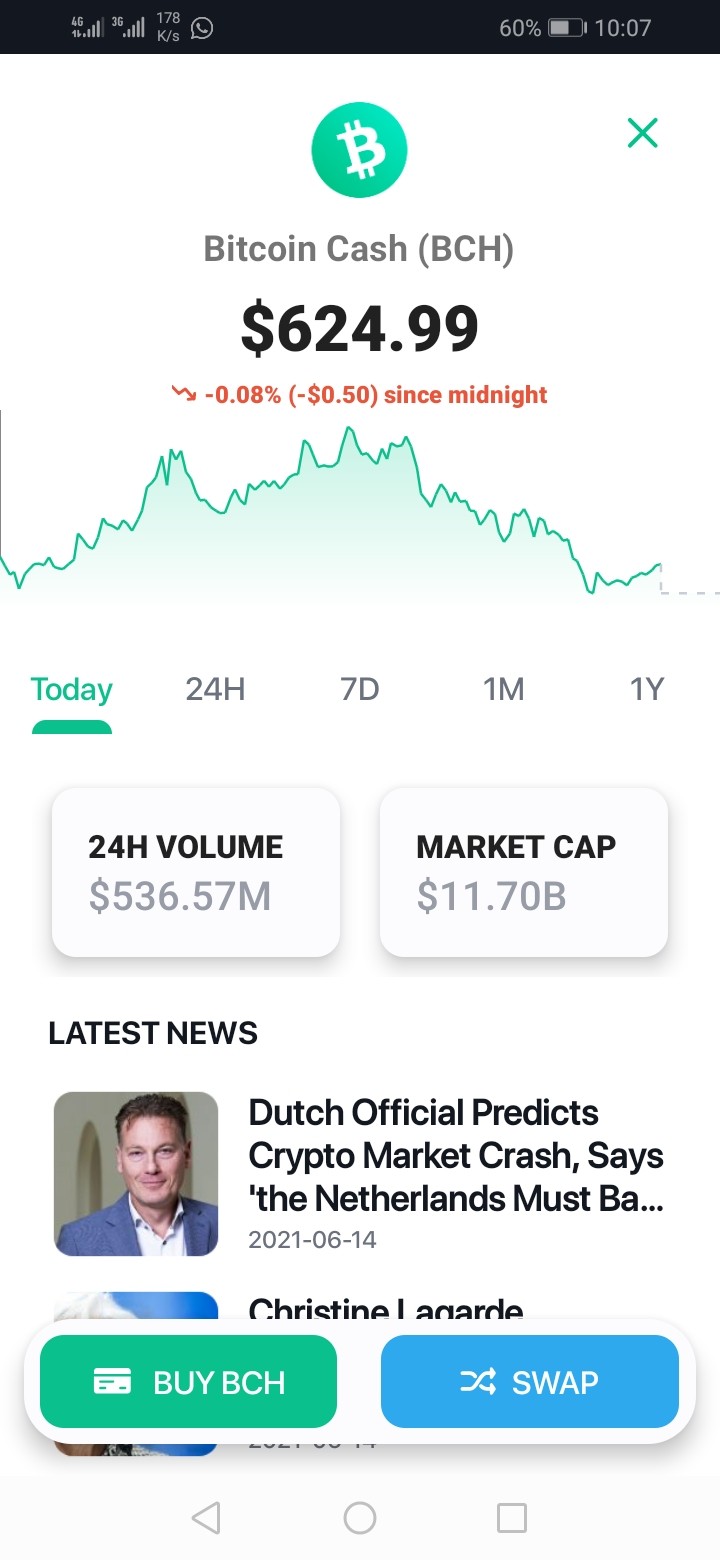The height and width of the screenshot is (1560, 720).
Task: Tap the credit card icon in Buy BCH
Action: (112, 1382)
